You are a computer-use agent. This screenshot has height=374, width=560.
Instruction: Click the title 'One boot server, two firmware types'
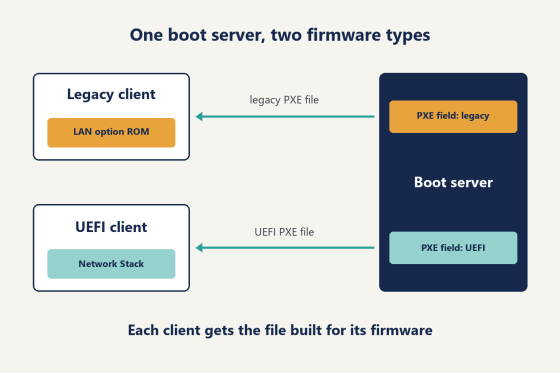(280, 35)
